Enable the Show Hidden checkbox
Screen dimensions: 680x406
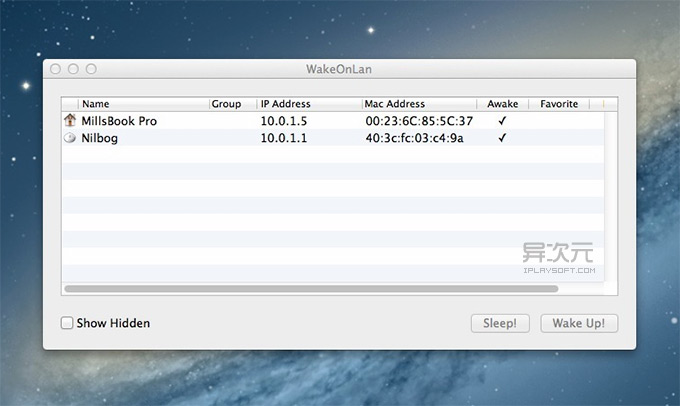(67, 323)
